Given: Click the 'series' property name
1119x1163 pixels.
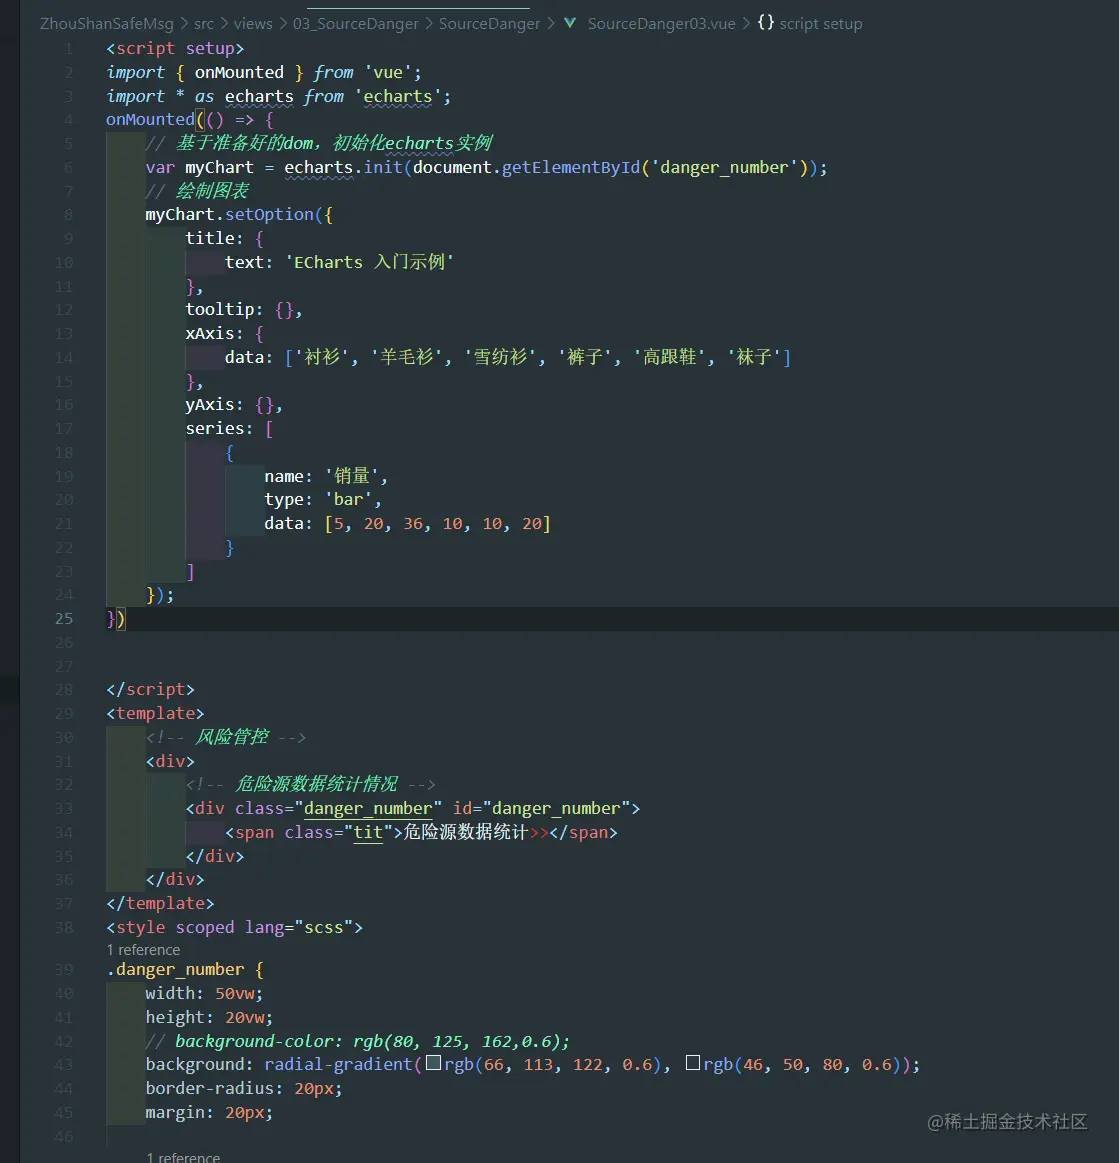Looking at the screenshot, I should pos(214,429).
